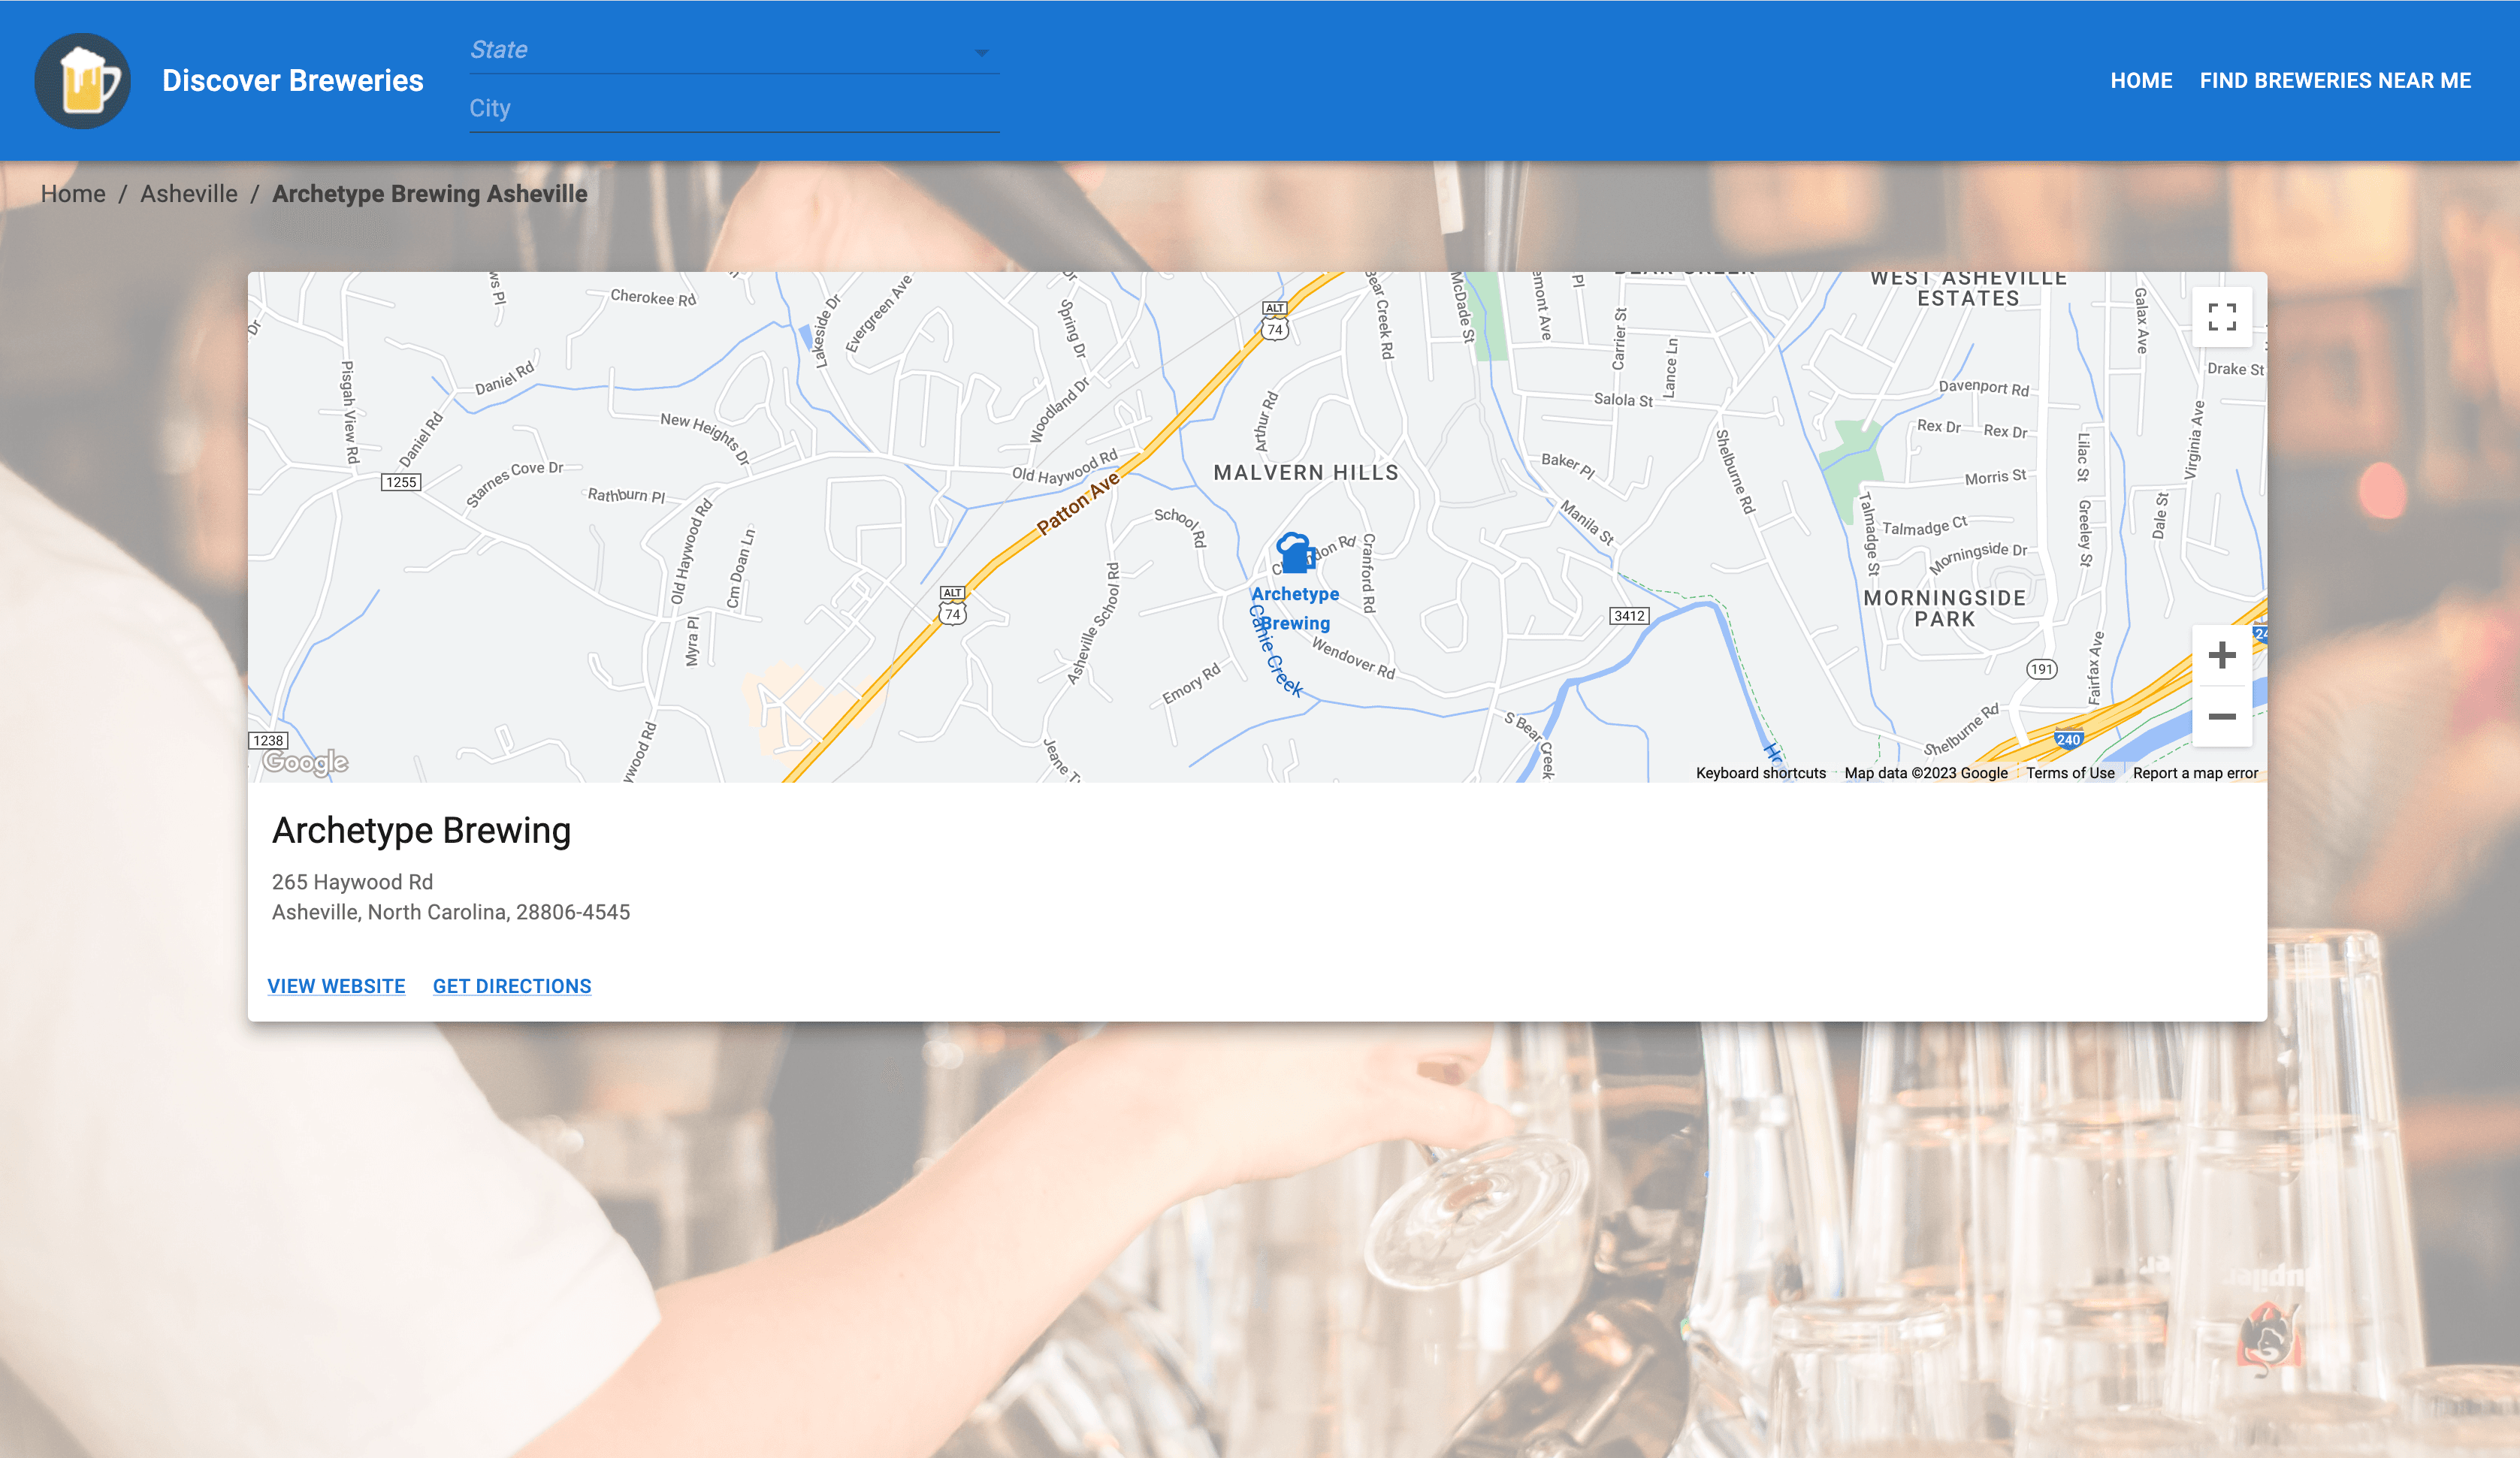
Task: Select Archetype Brewing Asheville breadcrumb
Action: pos(430,194)
